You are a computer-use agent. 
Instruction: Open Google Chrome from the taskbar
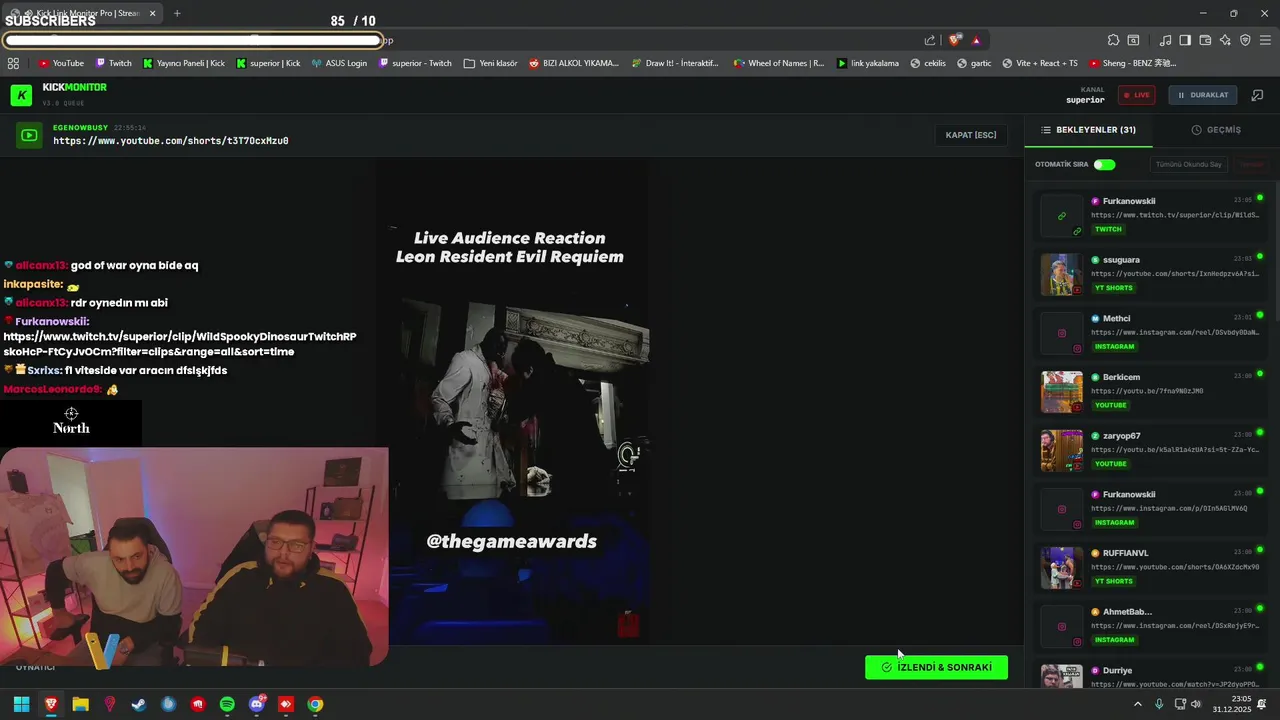(x=315, y=704)
